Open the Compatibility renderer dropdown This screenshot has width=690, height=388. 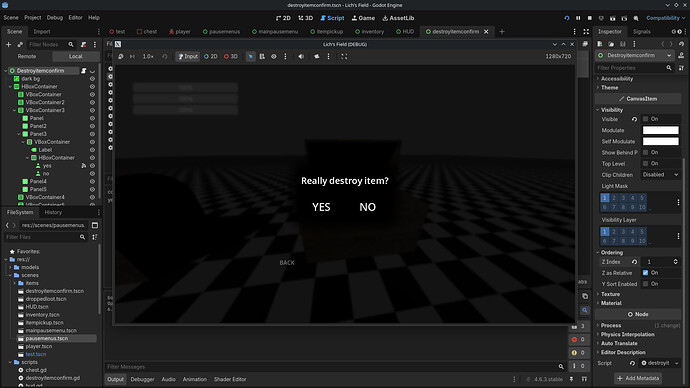(x=665, y=18)
